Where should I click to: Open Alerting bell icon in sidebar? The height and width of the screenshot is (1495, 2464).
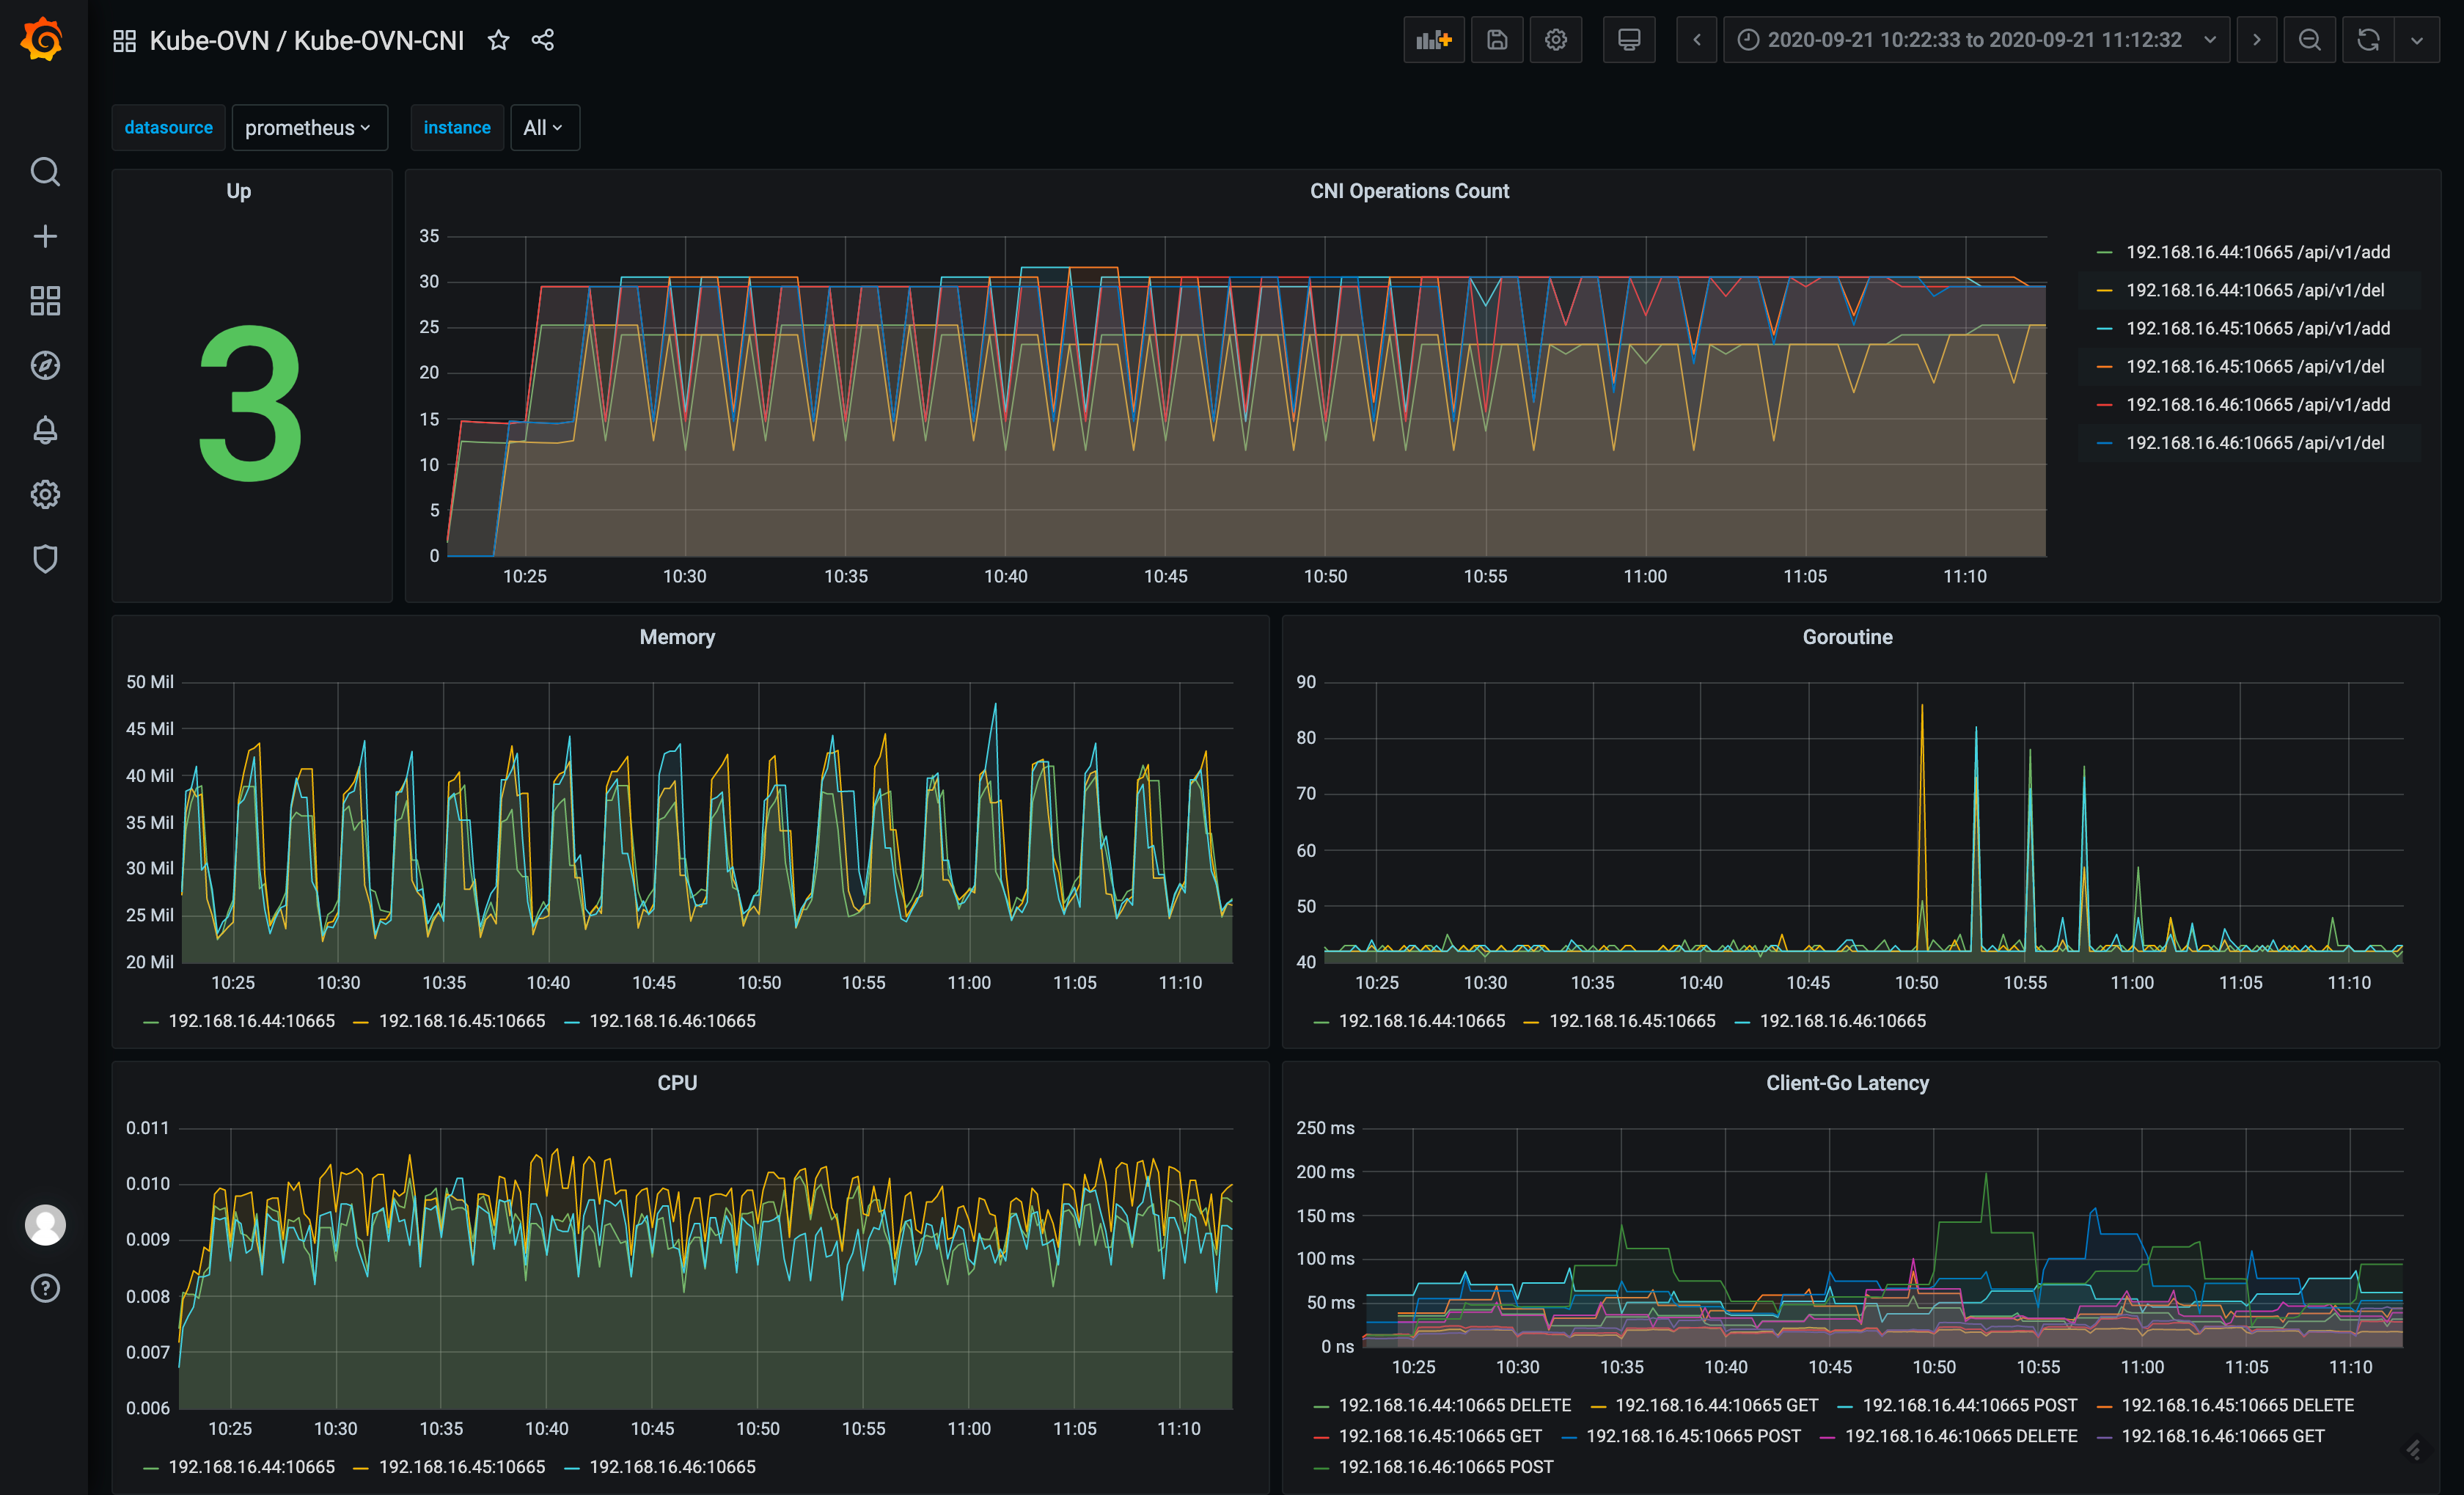coord(45,430)
